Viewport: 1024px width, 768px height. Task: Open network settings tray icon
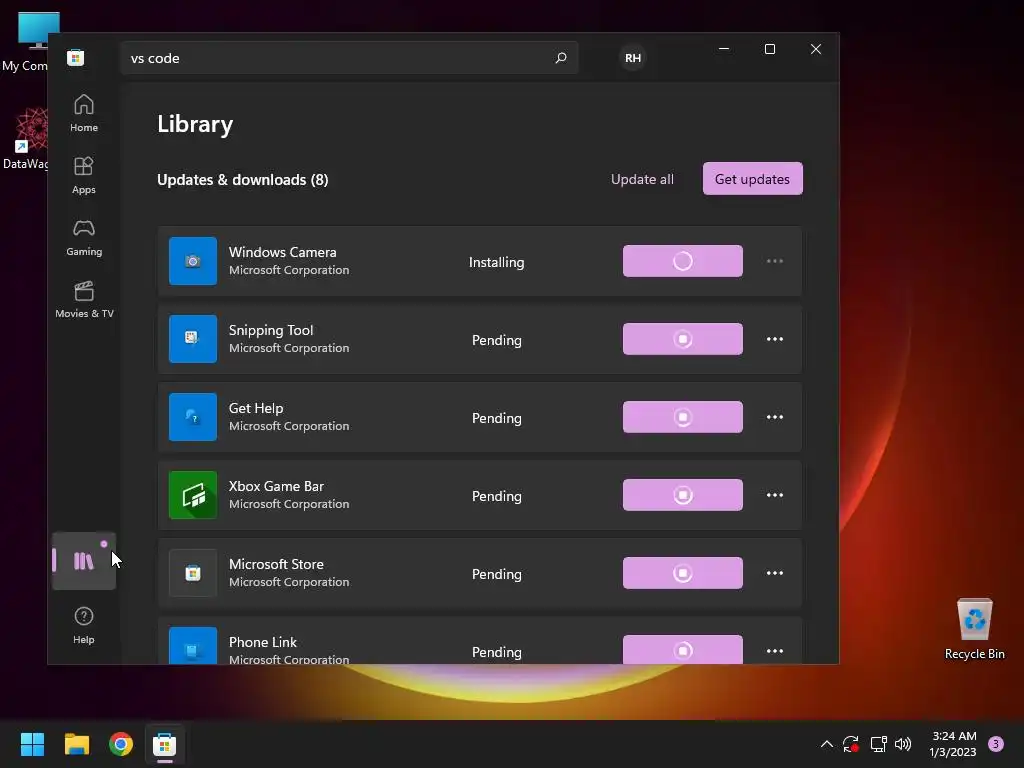(878, 744)
